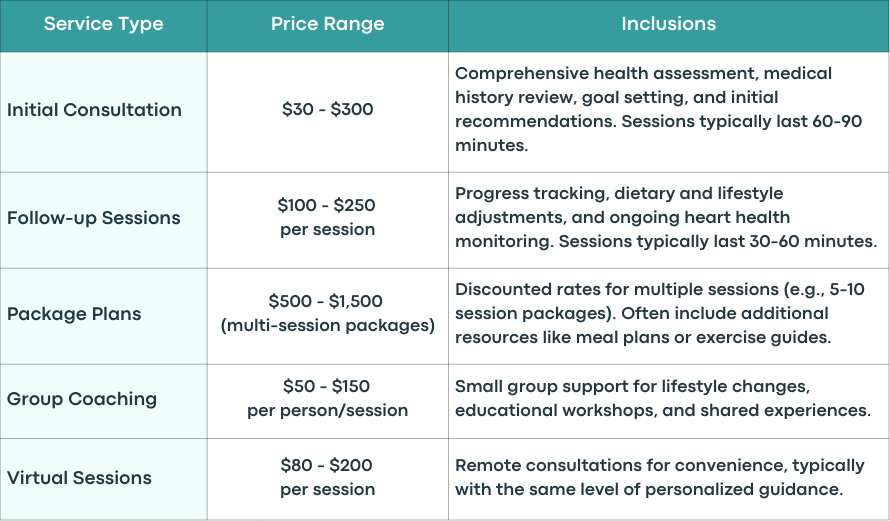
Task: Click the small group support description
Action: (x=663, y=398)
